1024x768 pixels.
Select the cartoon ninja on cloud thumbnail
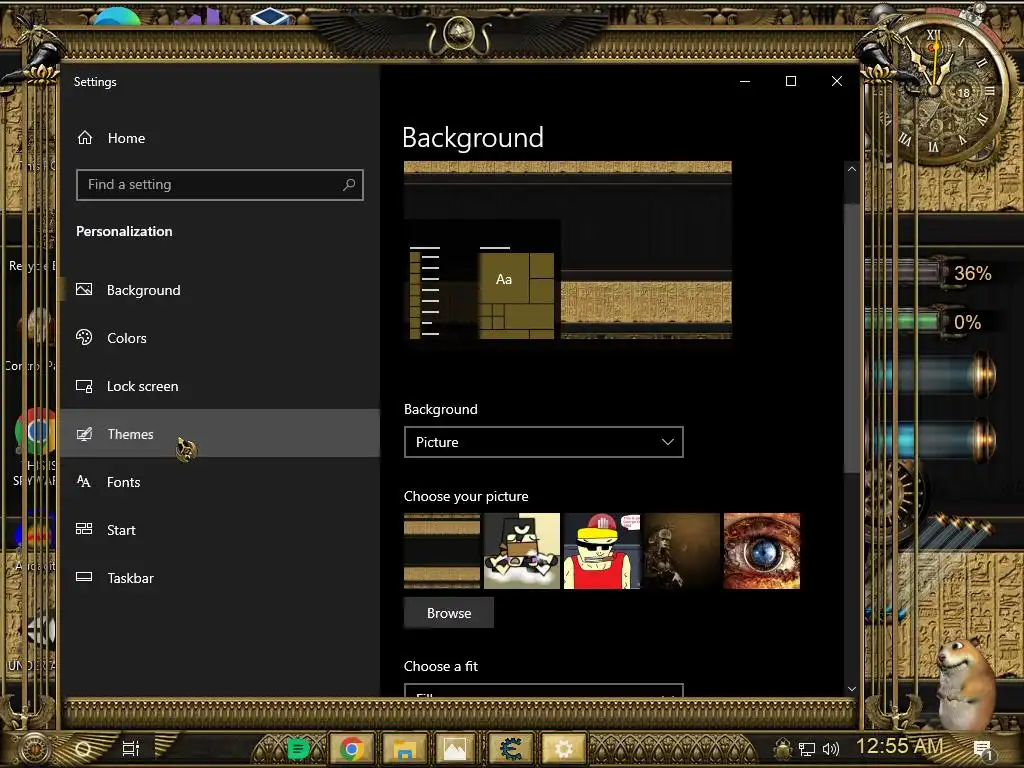coord(522,551)
